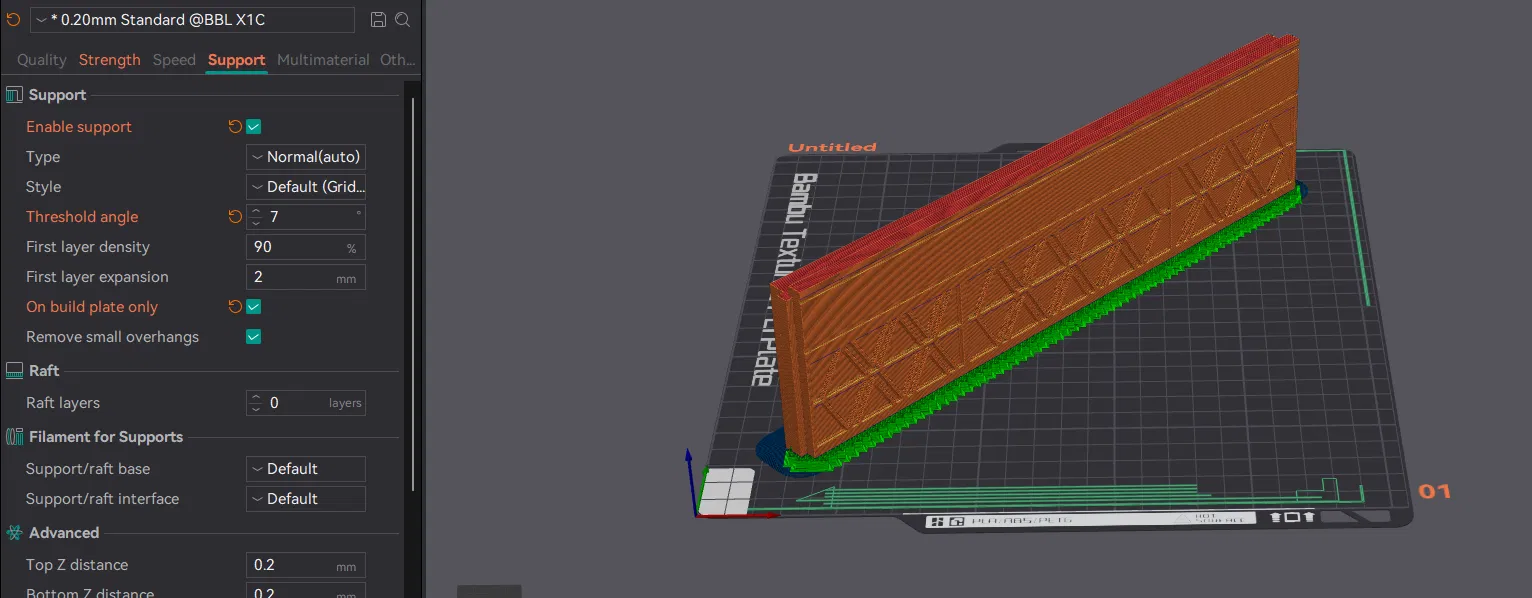Image resolution: width=1532 pixels, height=598 pixels.
Task: Increase Raft layers with up arrow
Action: tap(256, 397)
